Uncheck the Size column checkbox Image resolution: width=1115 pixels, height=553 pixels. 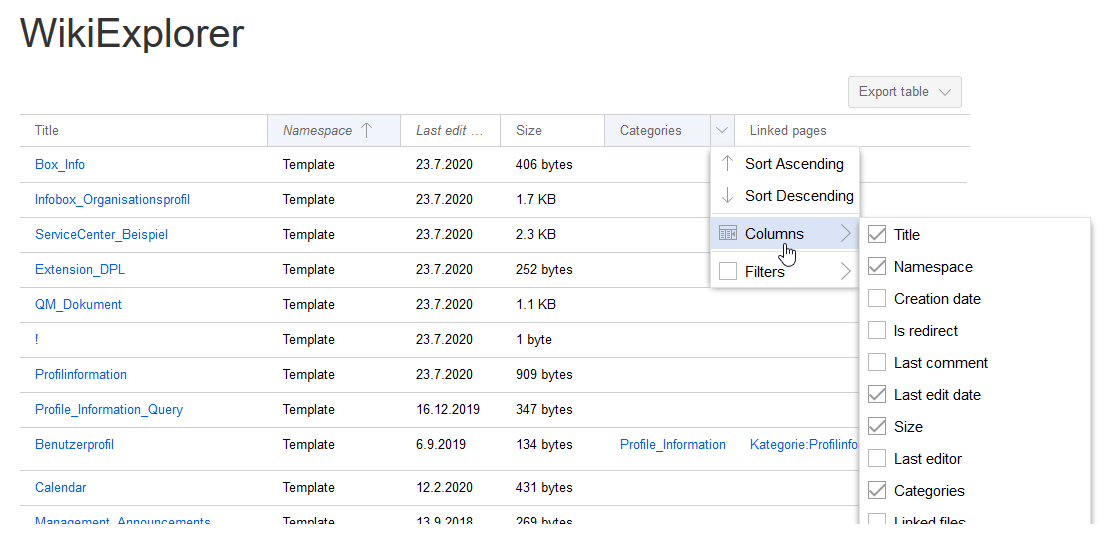click(x=877, y=426)
